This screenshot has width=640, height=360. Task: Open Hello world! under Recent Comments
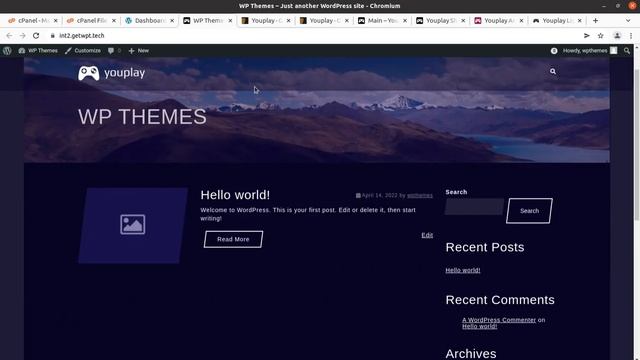point(480,326)
